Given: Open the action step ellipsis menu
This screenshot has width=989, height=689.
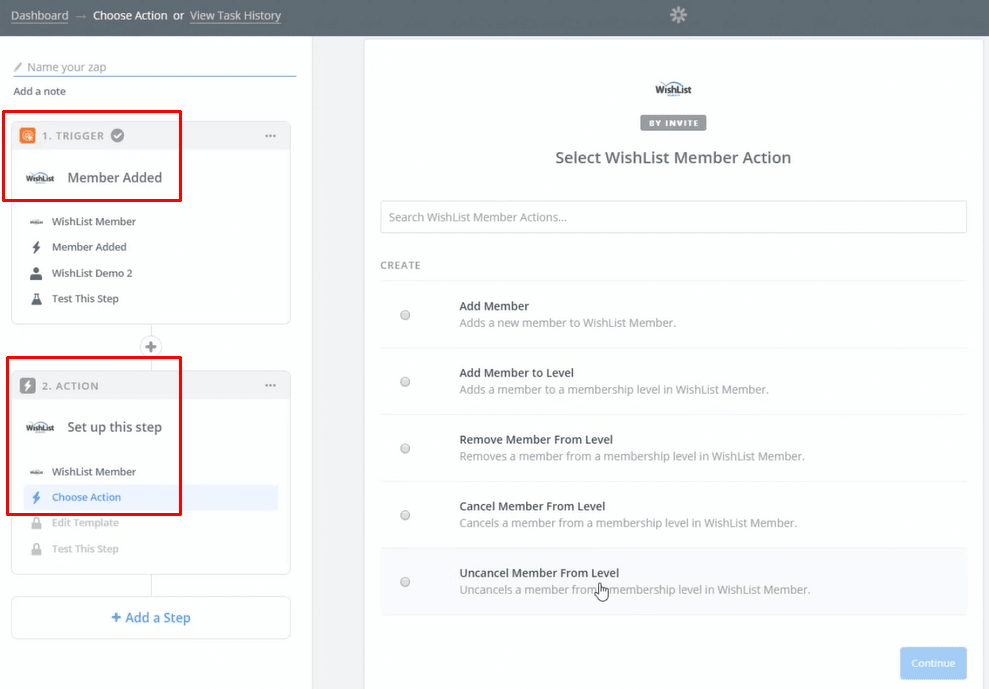Looking at the screenshot, I should coord(271,386).
